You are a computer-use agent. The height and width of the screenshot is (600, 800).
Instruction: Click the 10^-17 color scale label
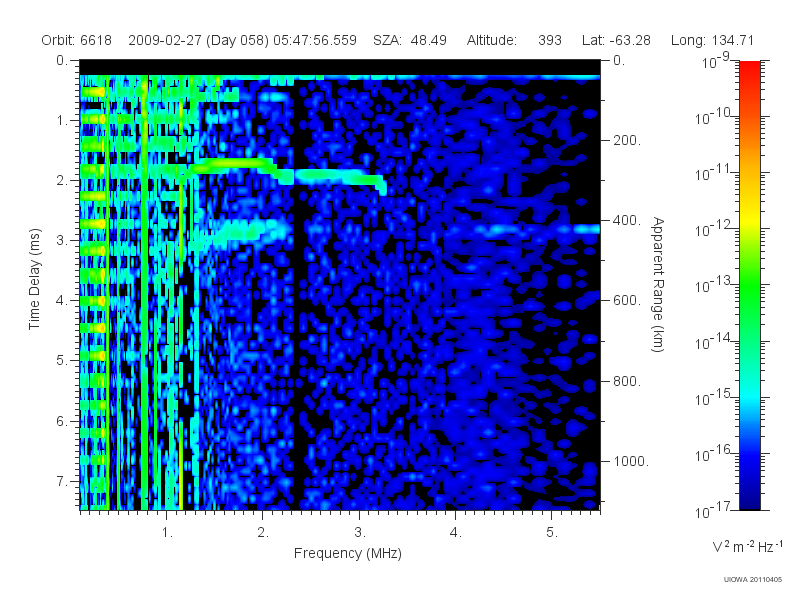pyautogui.click(x=713, y=509)
